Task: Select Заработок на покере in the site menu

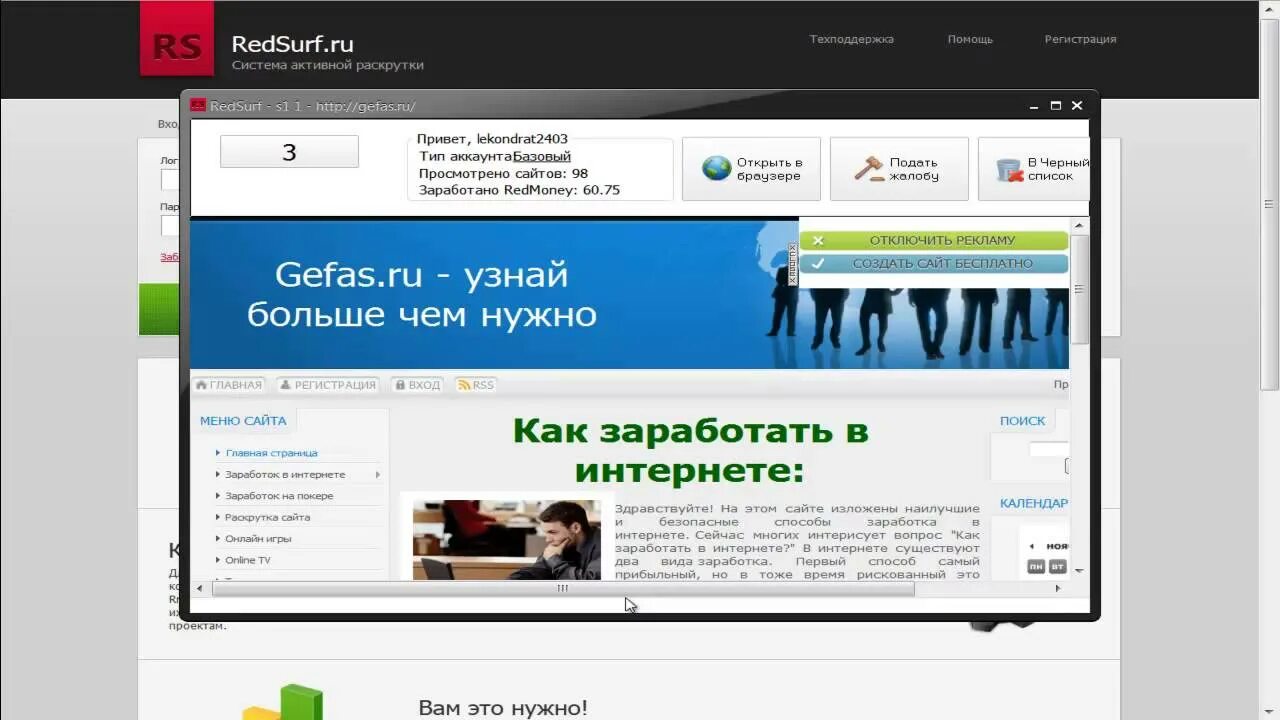Action: point(279,496)
